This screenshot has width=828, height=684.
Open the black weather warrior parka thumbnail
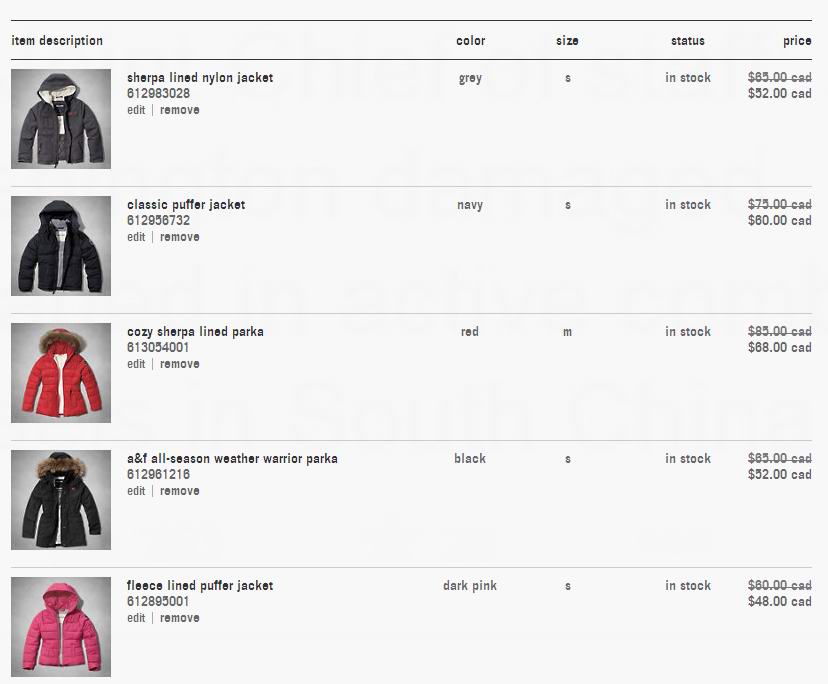click(x=61, y=500)
